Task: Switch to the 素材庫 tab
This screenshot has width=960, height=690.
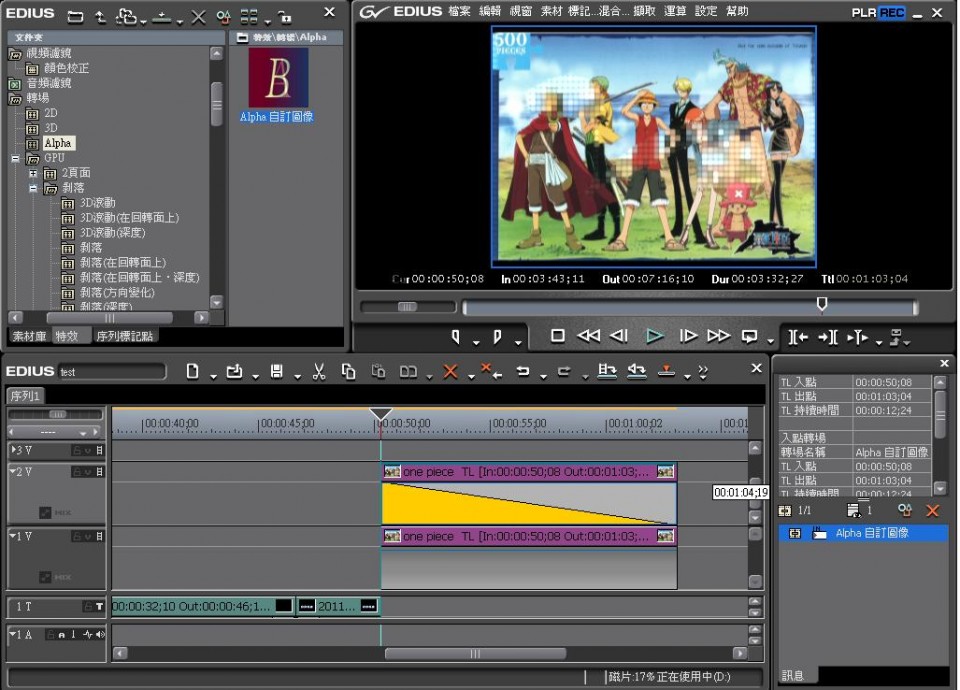Action: click(x=28, y=336)
